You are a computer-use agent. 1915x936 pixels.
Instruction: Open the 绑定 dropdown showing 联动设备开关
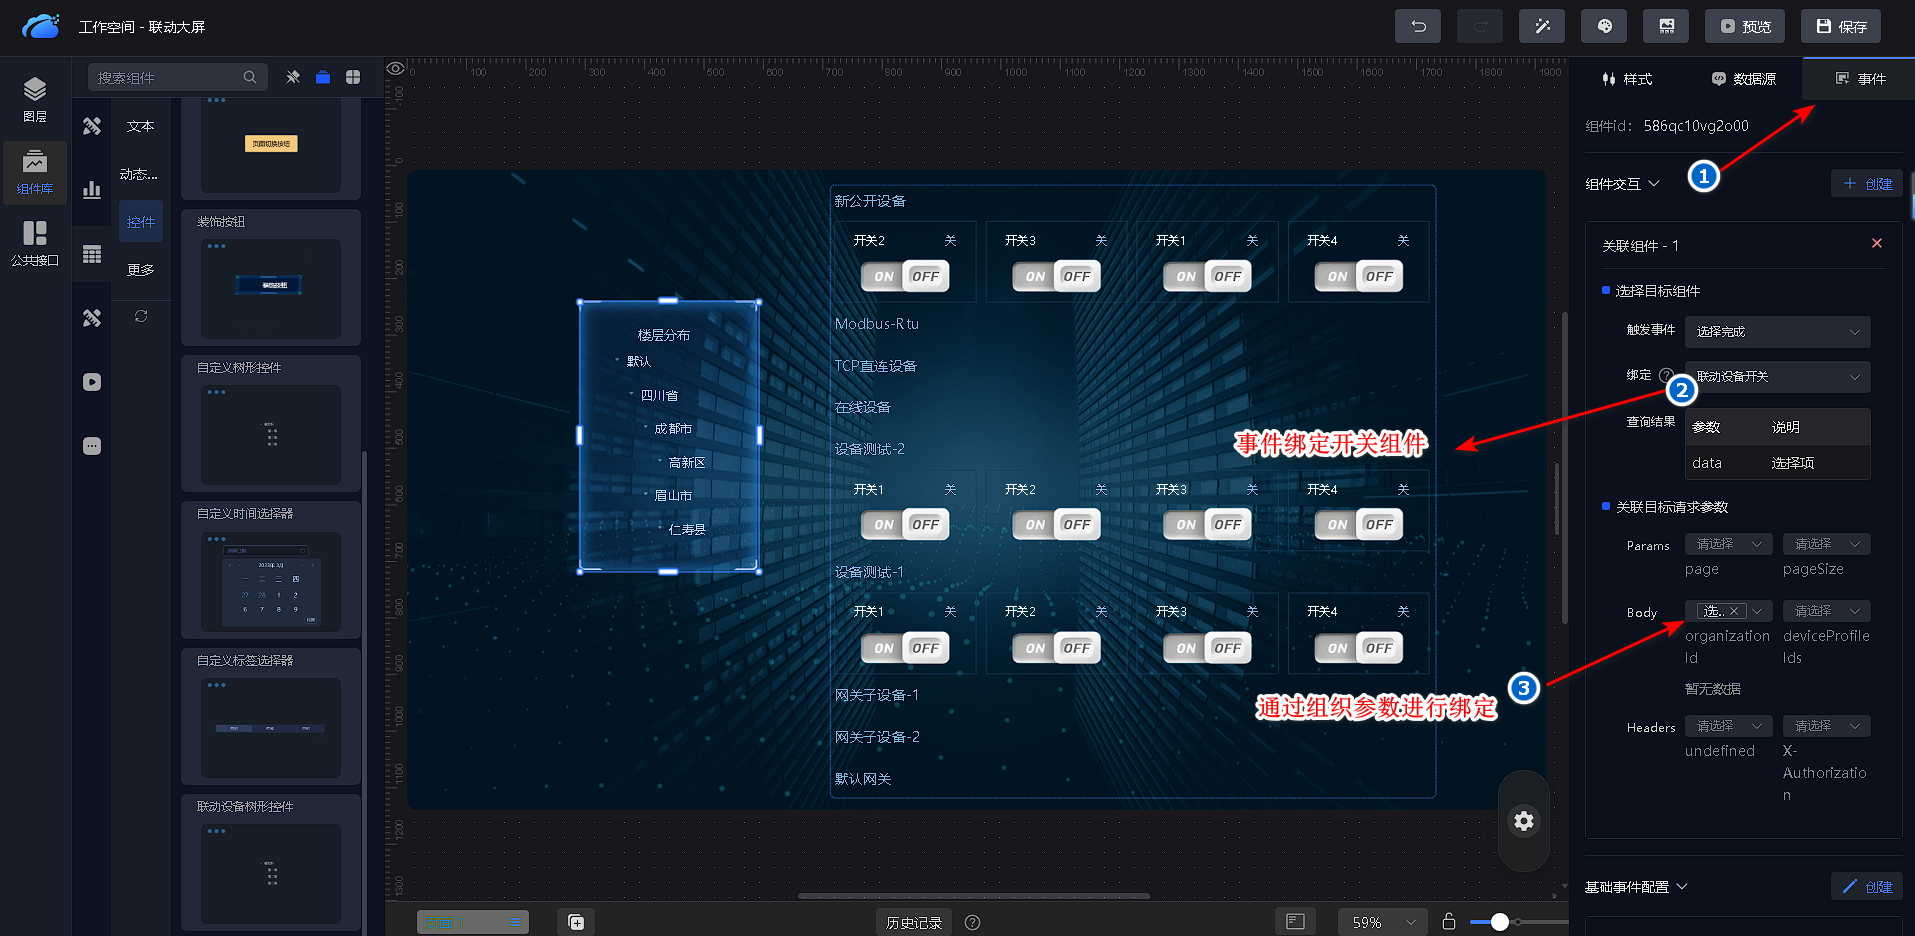pyautogui.click(x=1777, y=377)
